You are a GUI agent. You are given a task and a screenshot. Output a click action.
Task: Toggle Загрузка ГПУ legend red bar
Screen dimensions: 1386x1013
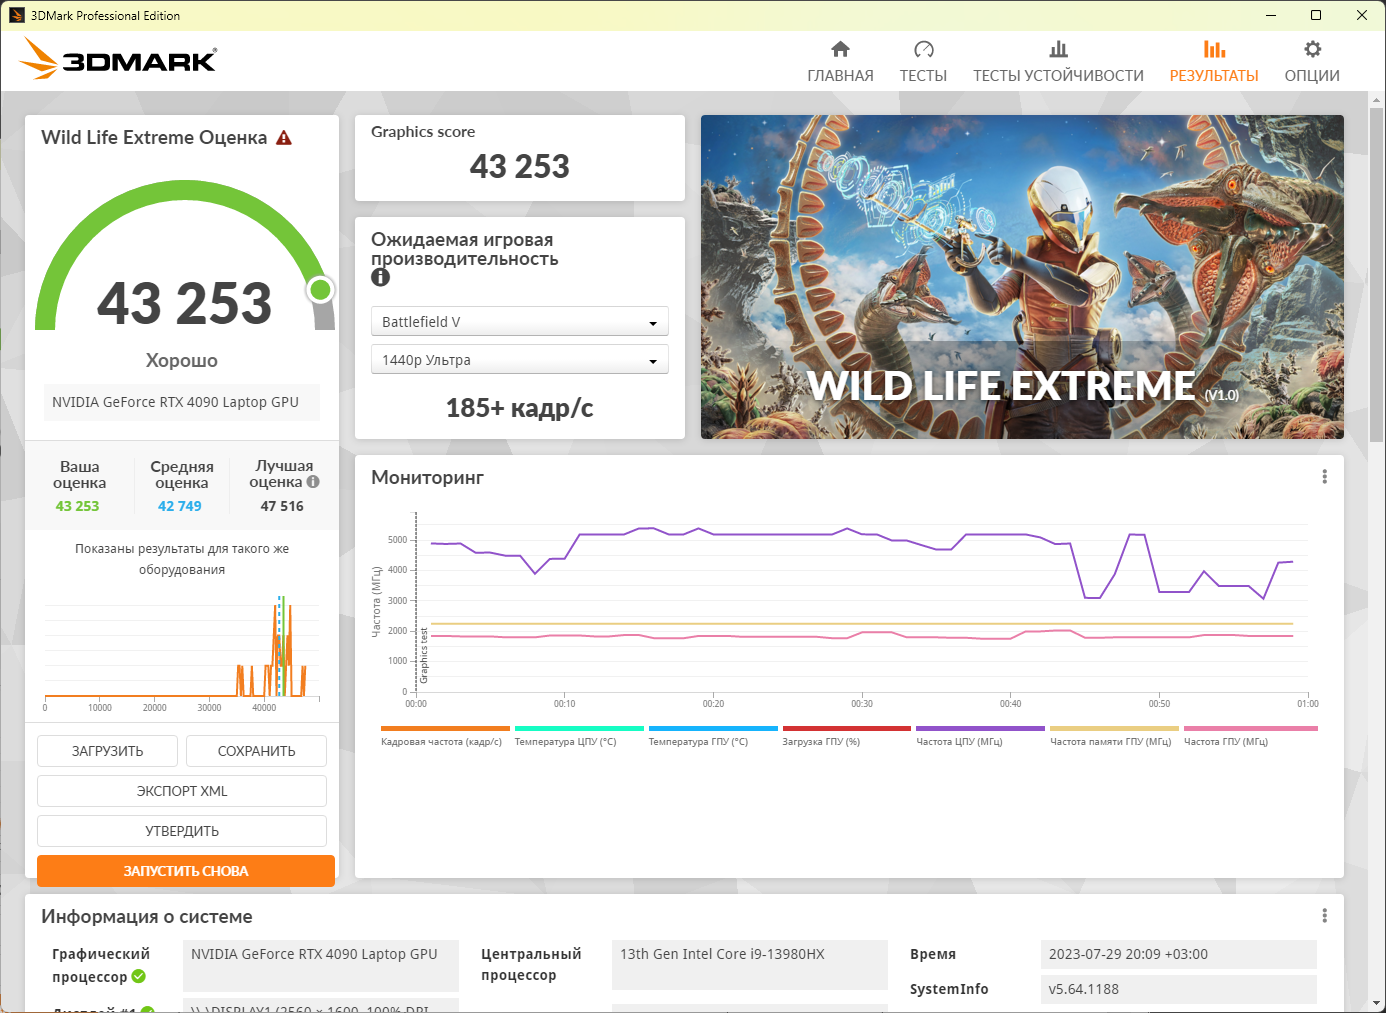pyautogui.click(x=847, y=728)
